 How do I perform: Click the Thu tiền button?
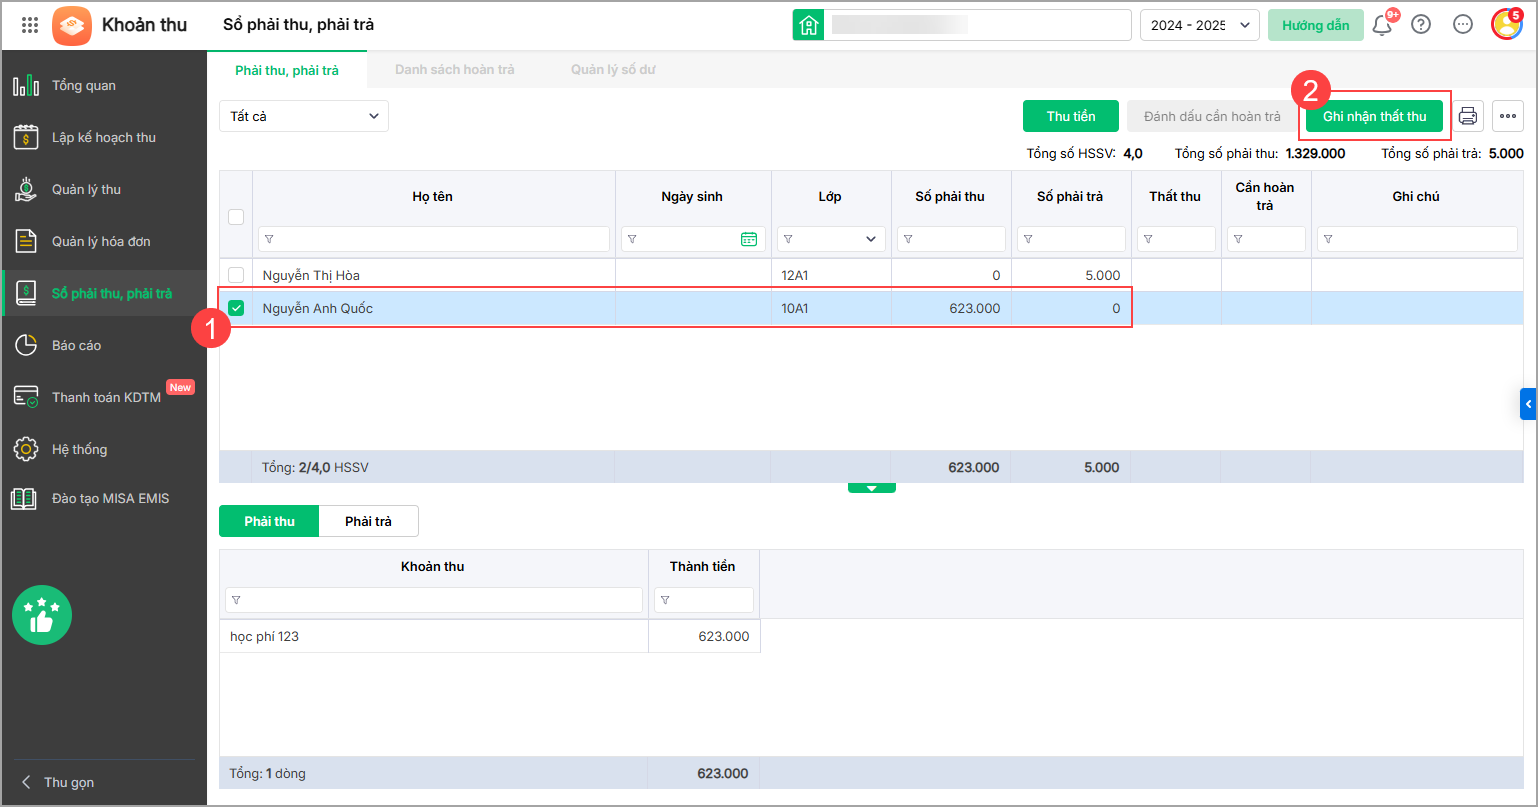[1071, 116]
